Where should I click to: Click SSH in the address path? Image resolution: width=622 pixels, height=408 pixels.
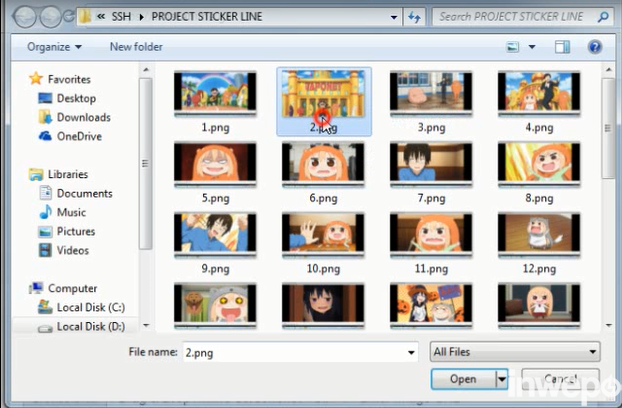click(x=121, y=17)
